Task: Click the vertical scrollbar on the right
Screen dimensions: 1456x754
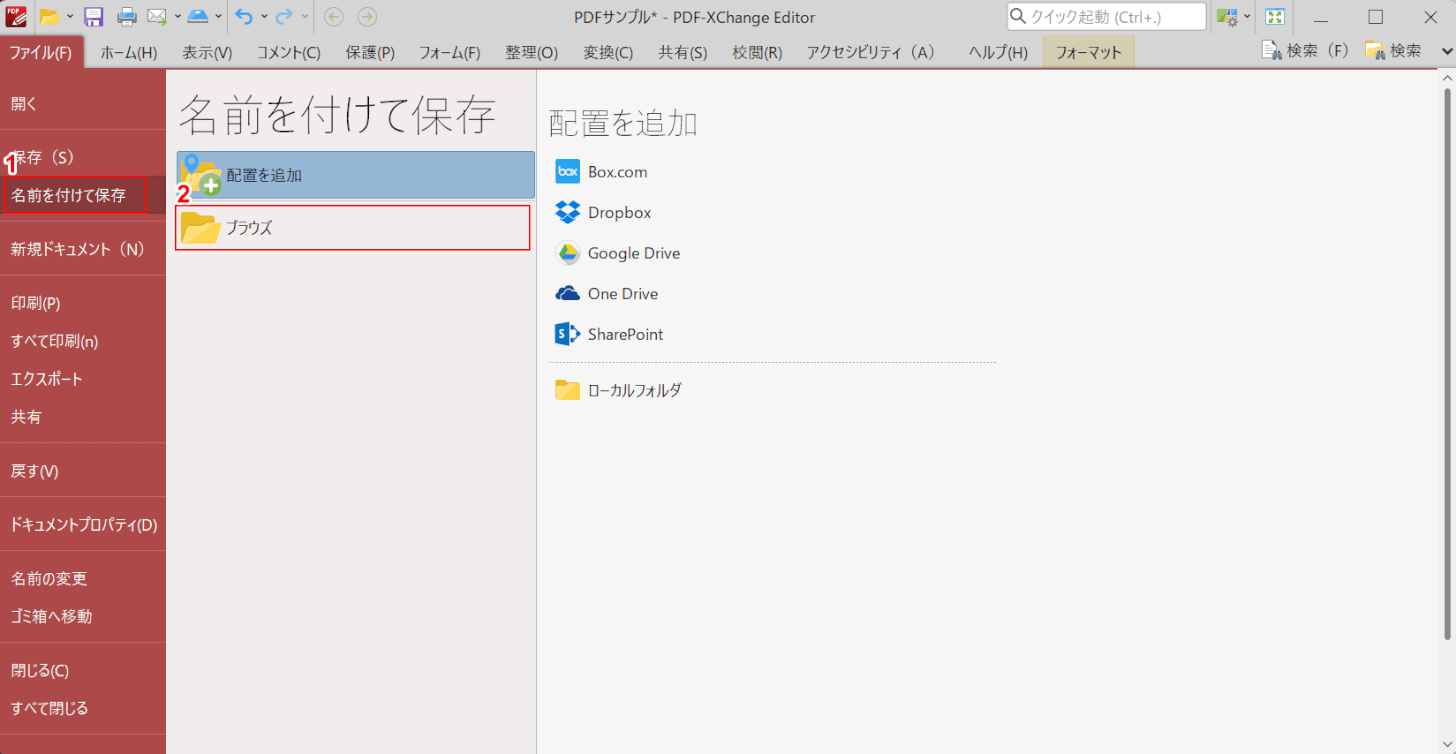Action: [x=1448, y=364]
